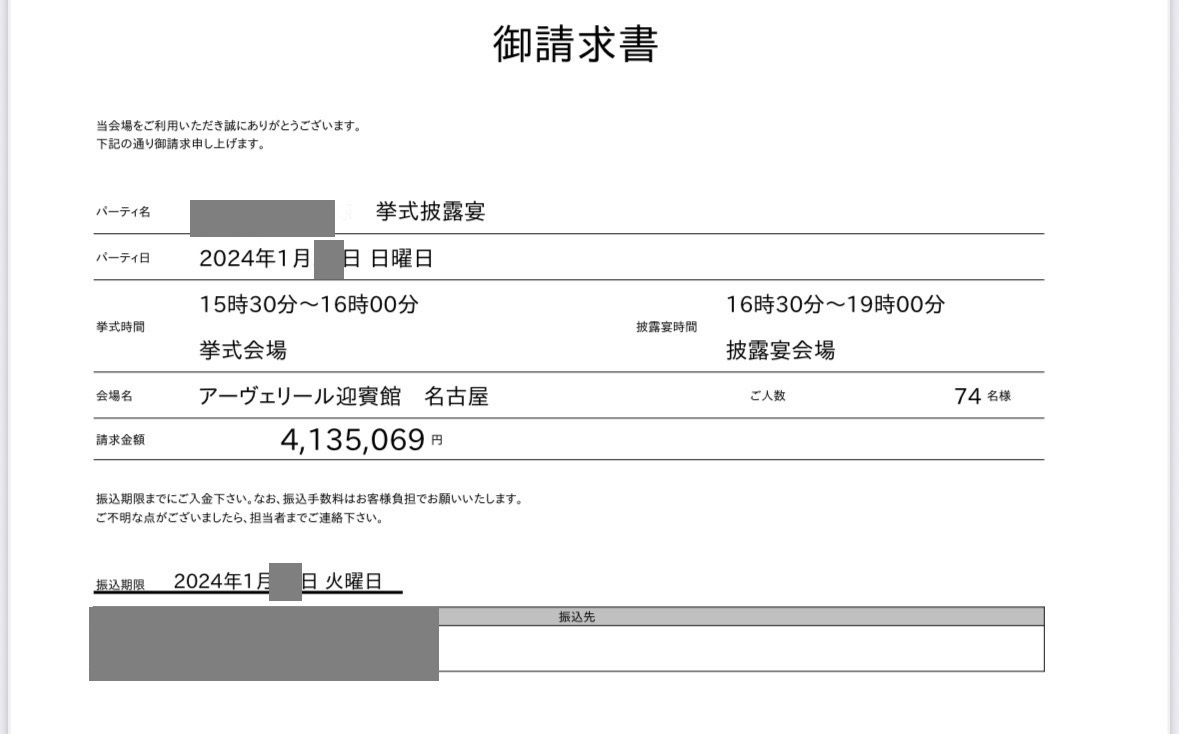Click the 請求金額 label
Image resolution: width=1179 pixels, height=734 pixels.
tap(120, 440)
